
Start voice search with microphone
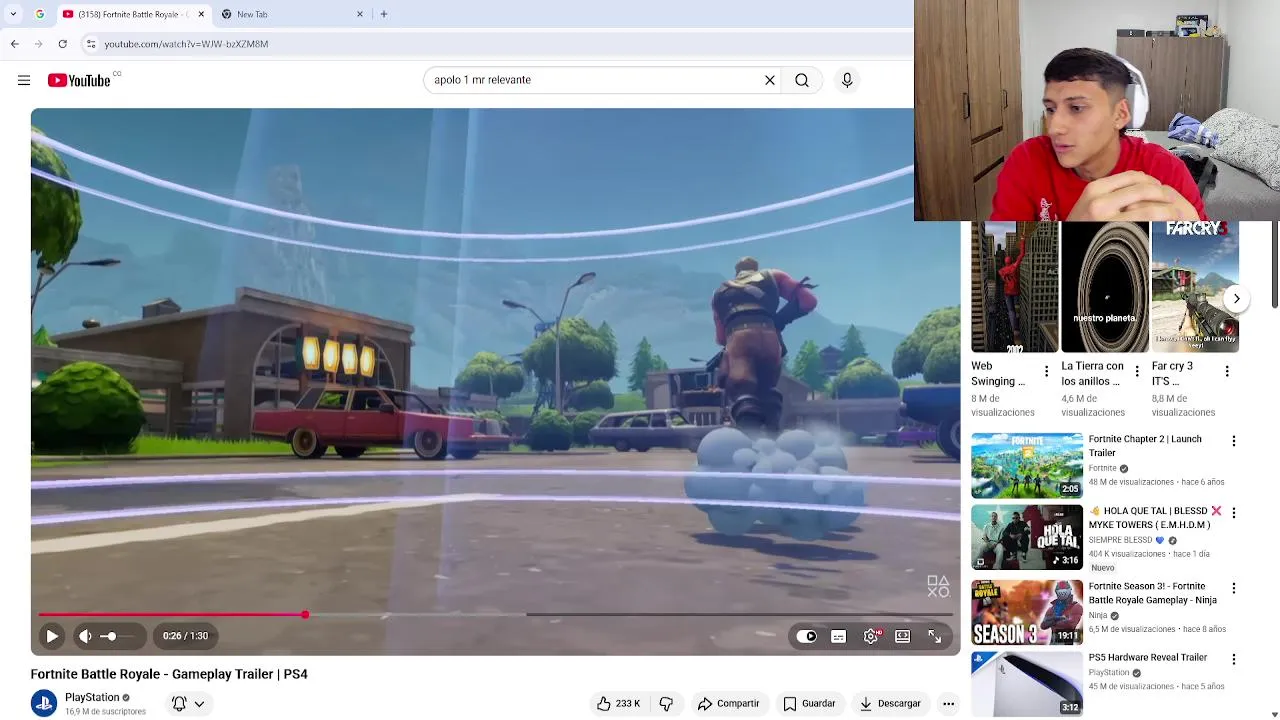pos(847,80)
